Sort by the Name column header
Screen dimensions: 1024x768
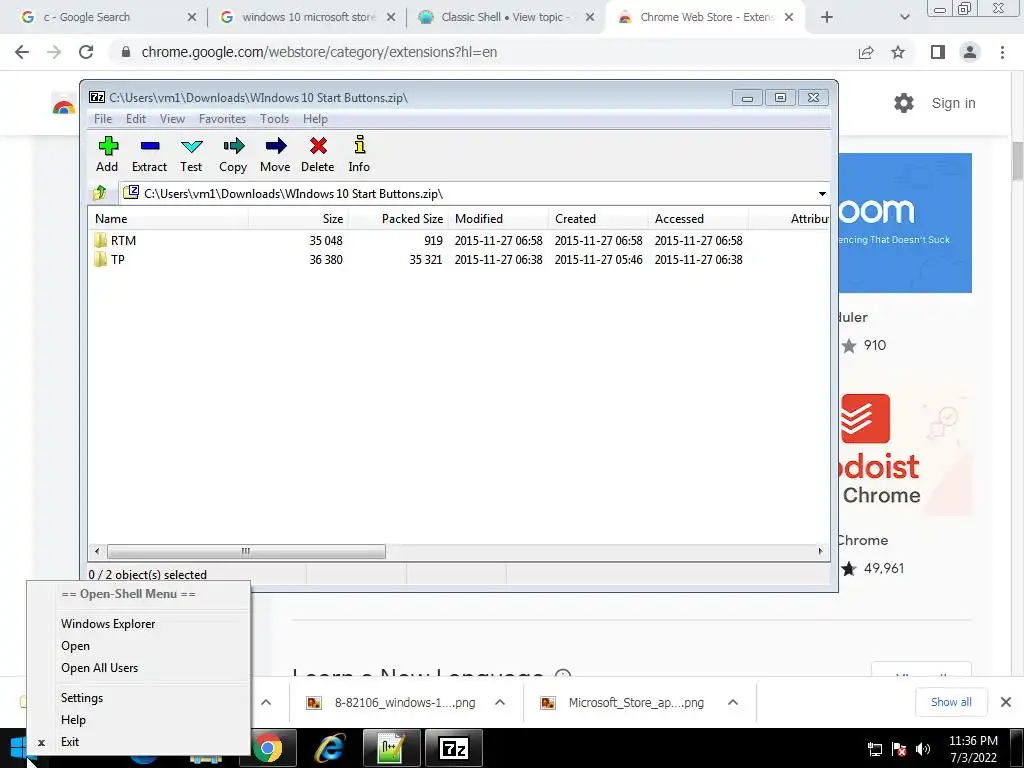[168, 219]
